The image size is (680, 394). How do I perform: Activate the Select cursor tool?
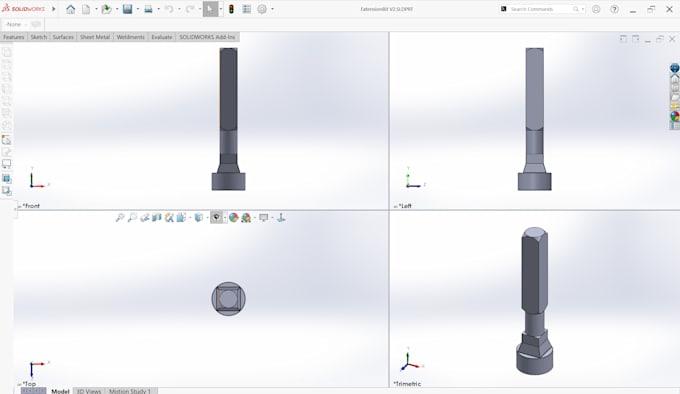[210, 9]
